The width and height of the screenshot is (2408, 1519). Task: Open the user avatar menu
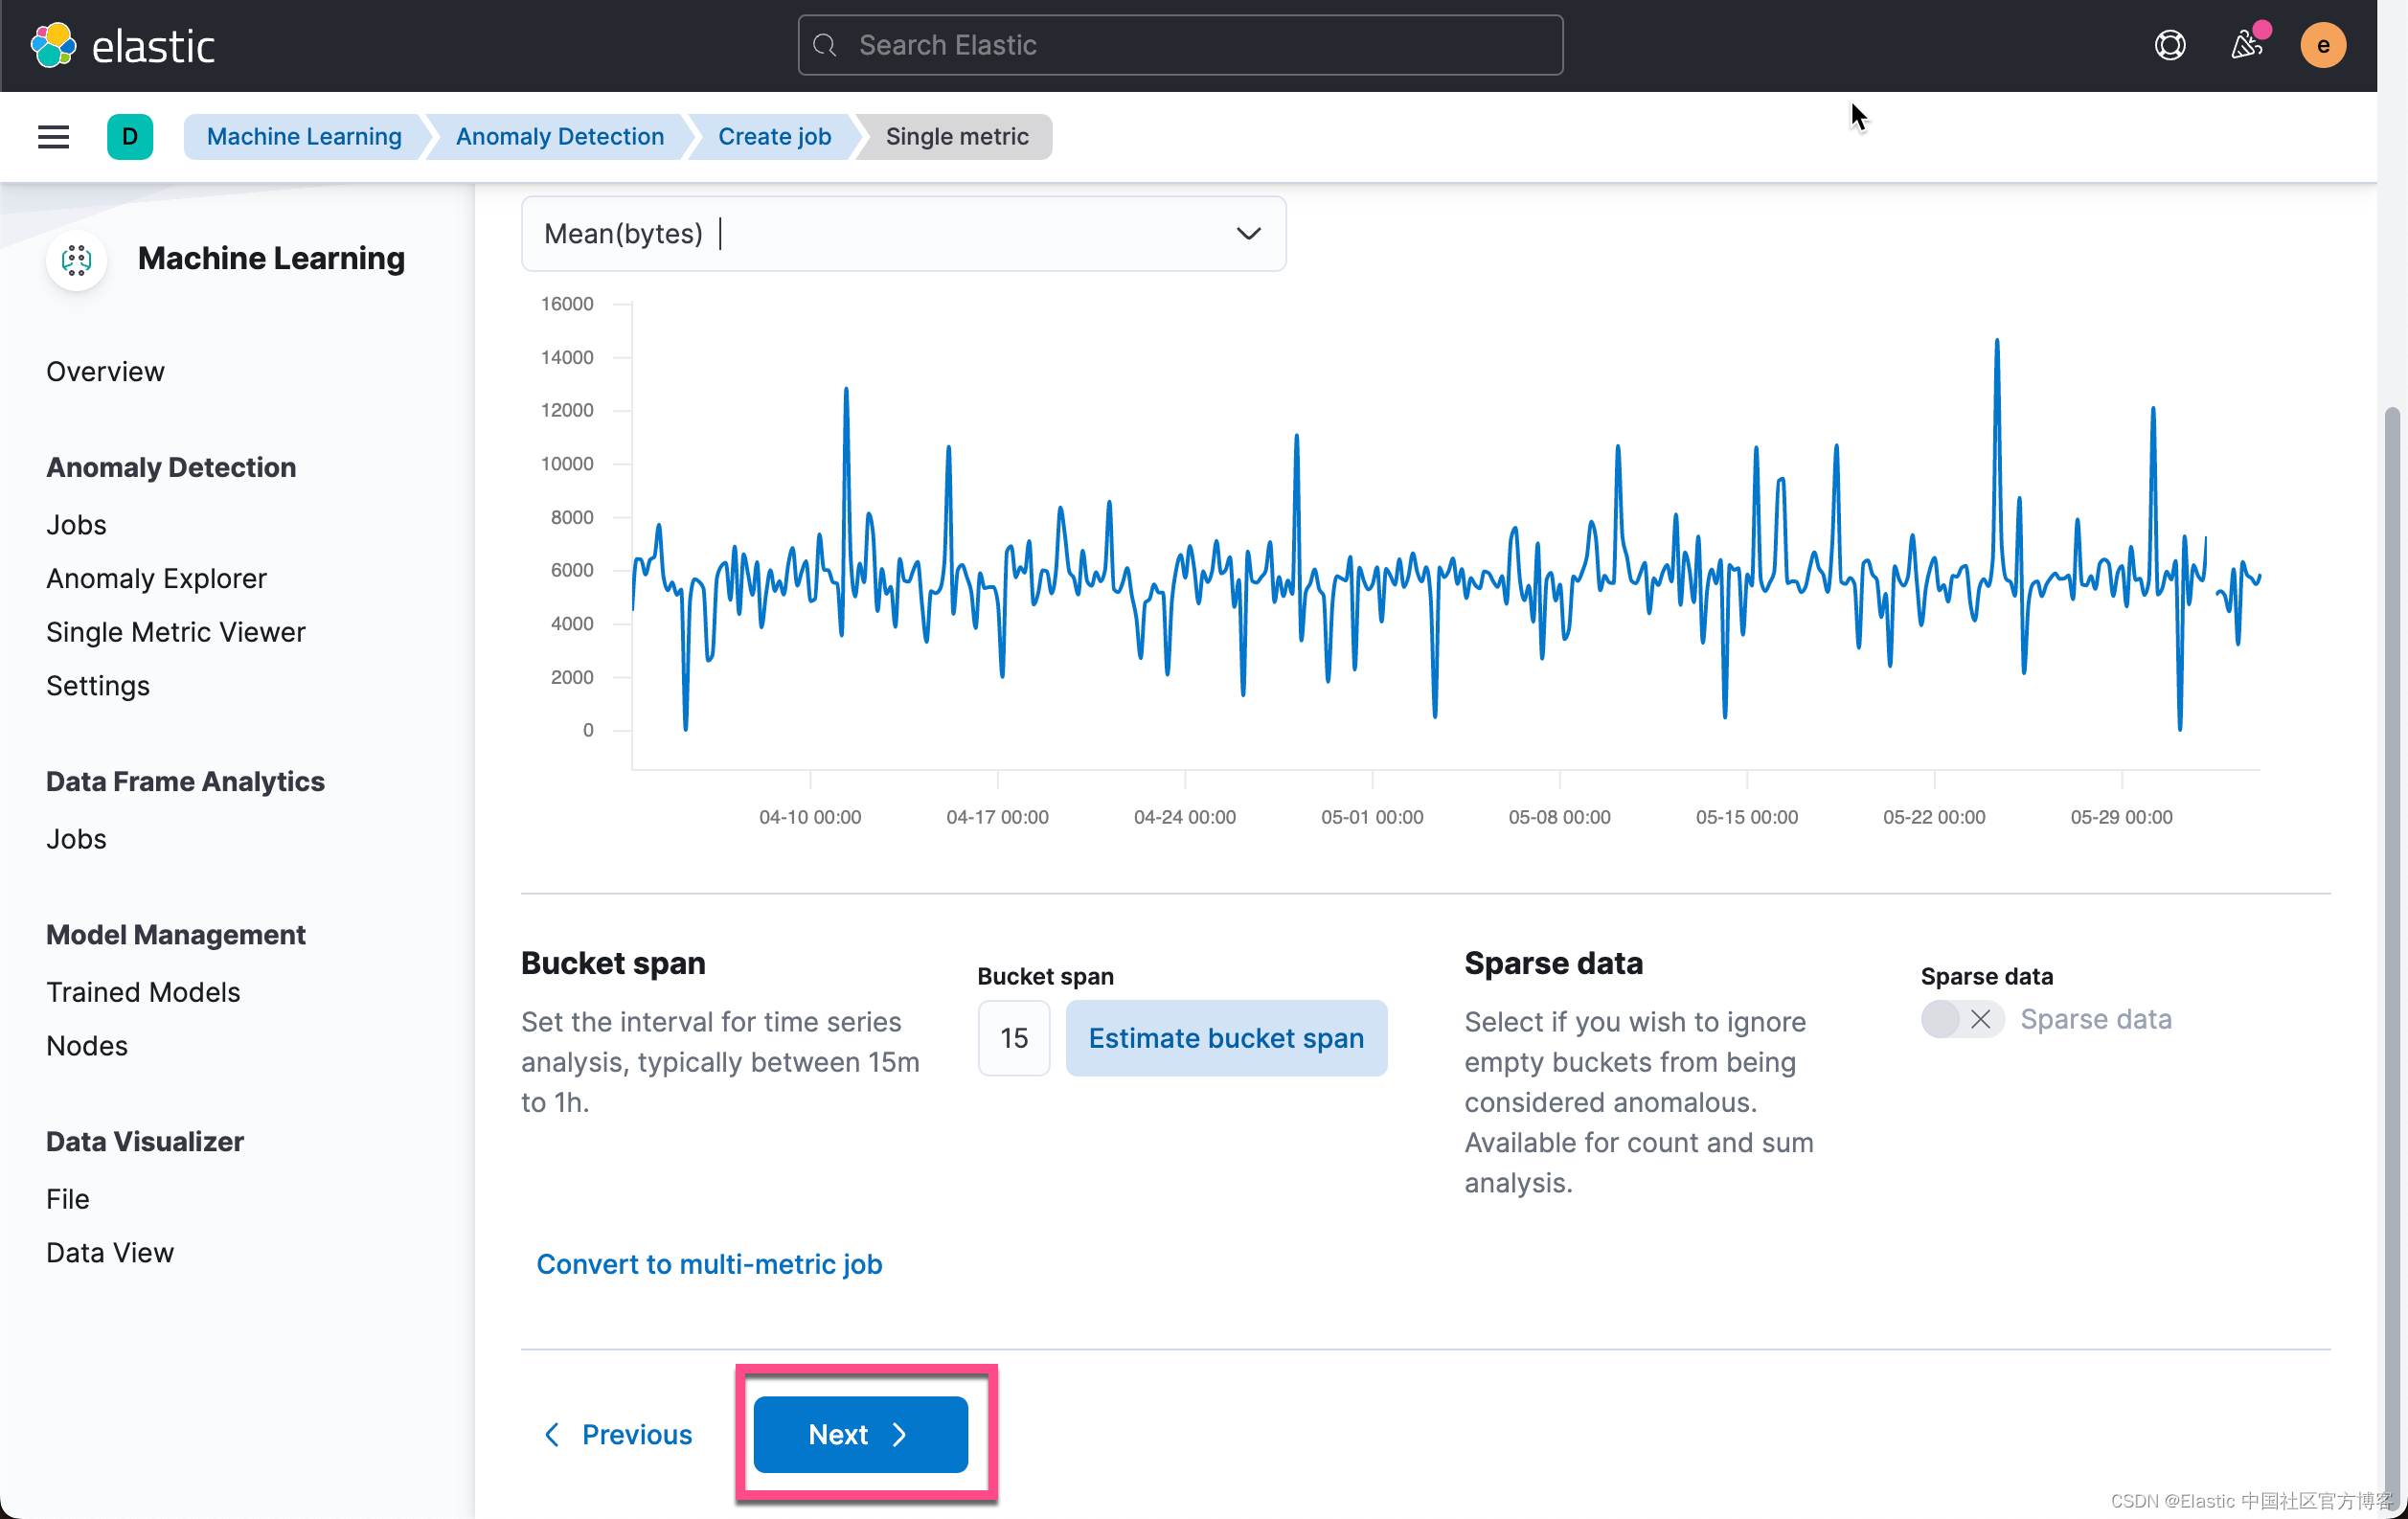pyautogui.click(x=2322, y=45)
